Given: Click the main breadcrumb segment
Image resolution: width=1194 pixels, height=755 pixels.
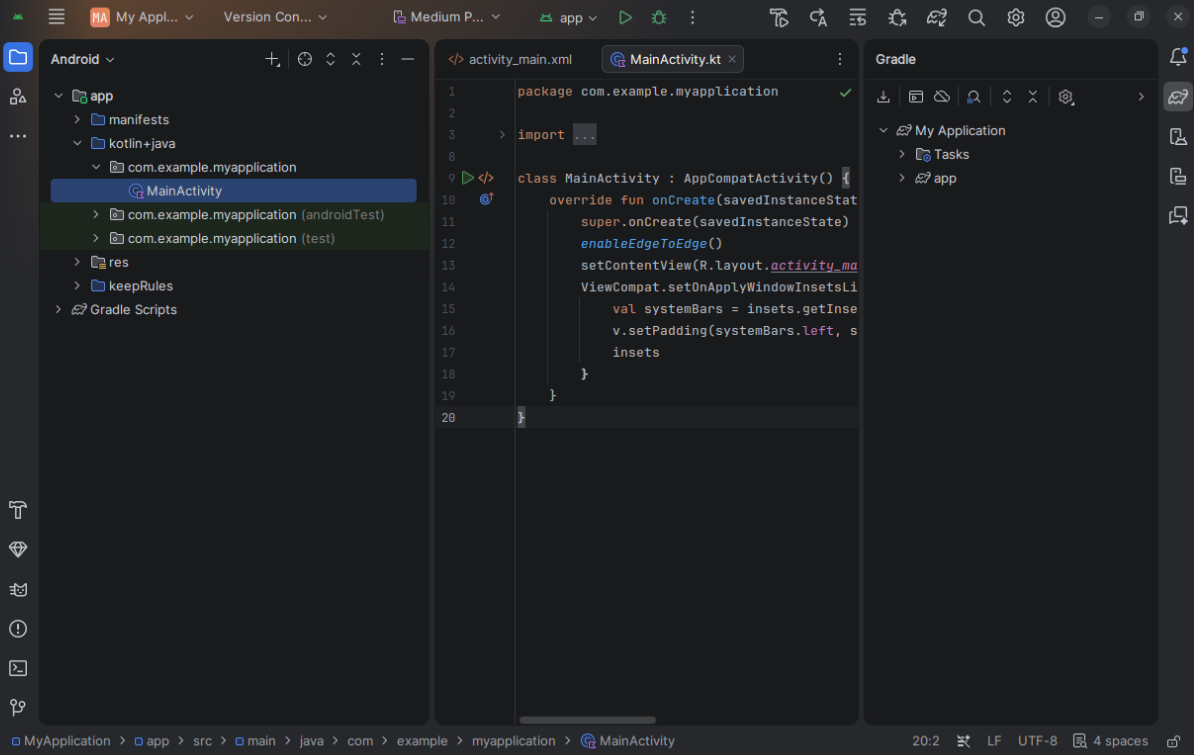Looking at the screenshot, I should click(255, 741).
